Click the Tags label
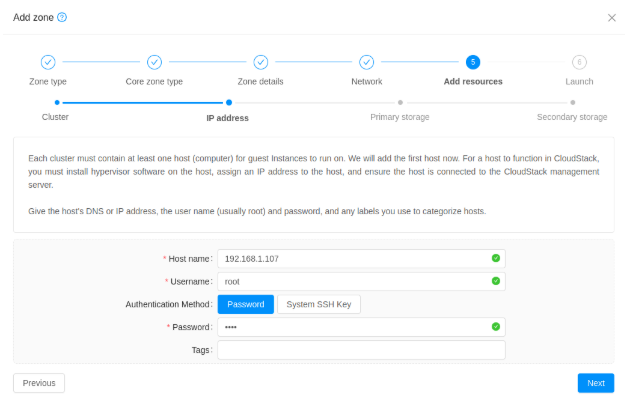The width and height of the screenshot is (625, 404). 200,350
